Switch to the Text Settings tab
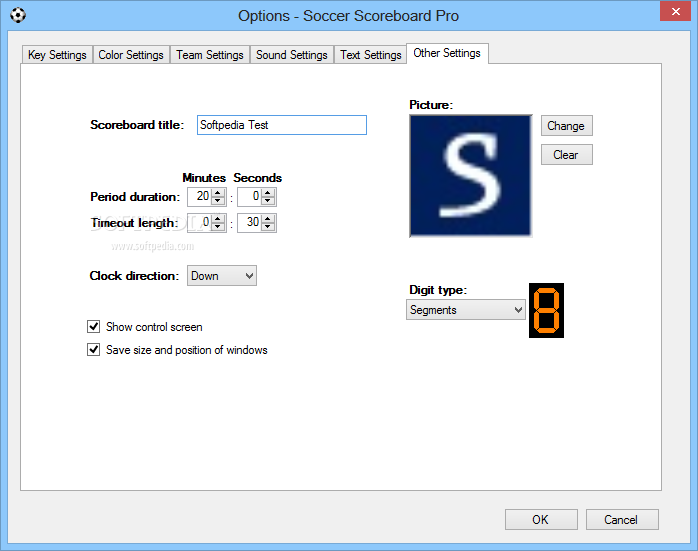The width and height of the screenshot is (698, 551). coord(370,55)
